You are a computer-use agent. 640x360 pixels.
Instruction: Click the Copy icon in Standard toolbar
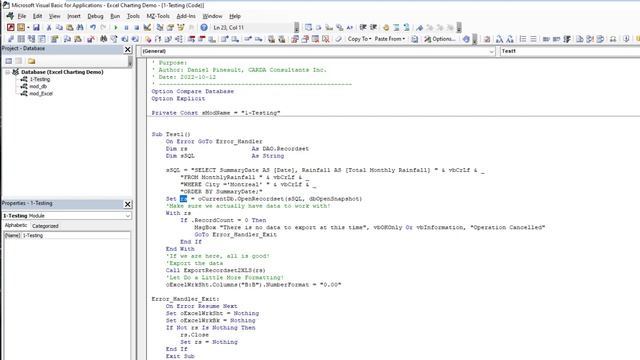coord(59,27)
